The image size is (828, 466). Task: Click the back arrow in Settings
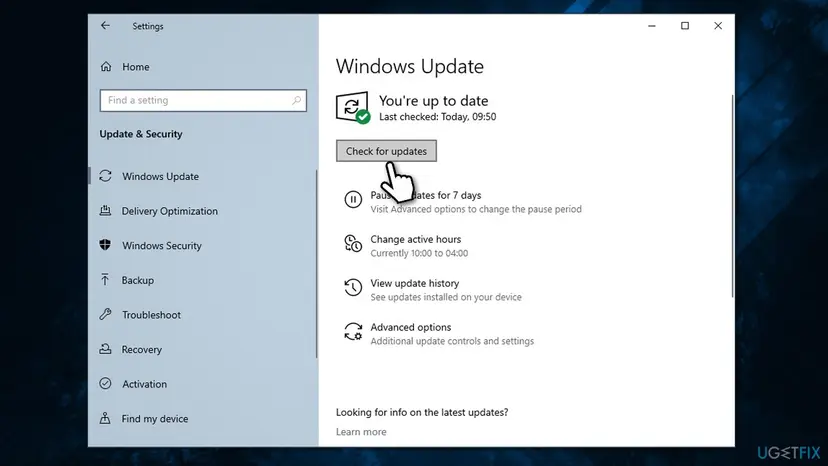(x=105, y=25)
